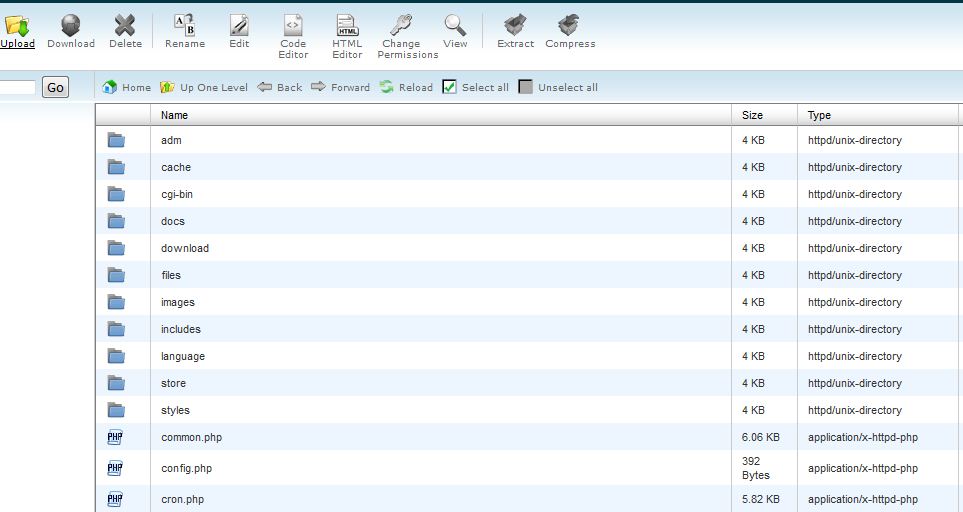This screenshot has height=512, width=963.
Task: Check the Select all checkbox
Action: 450,87
